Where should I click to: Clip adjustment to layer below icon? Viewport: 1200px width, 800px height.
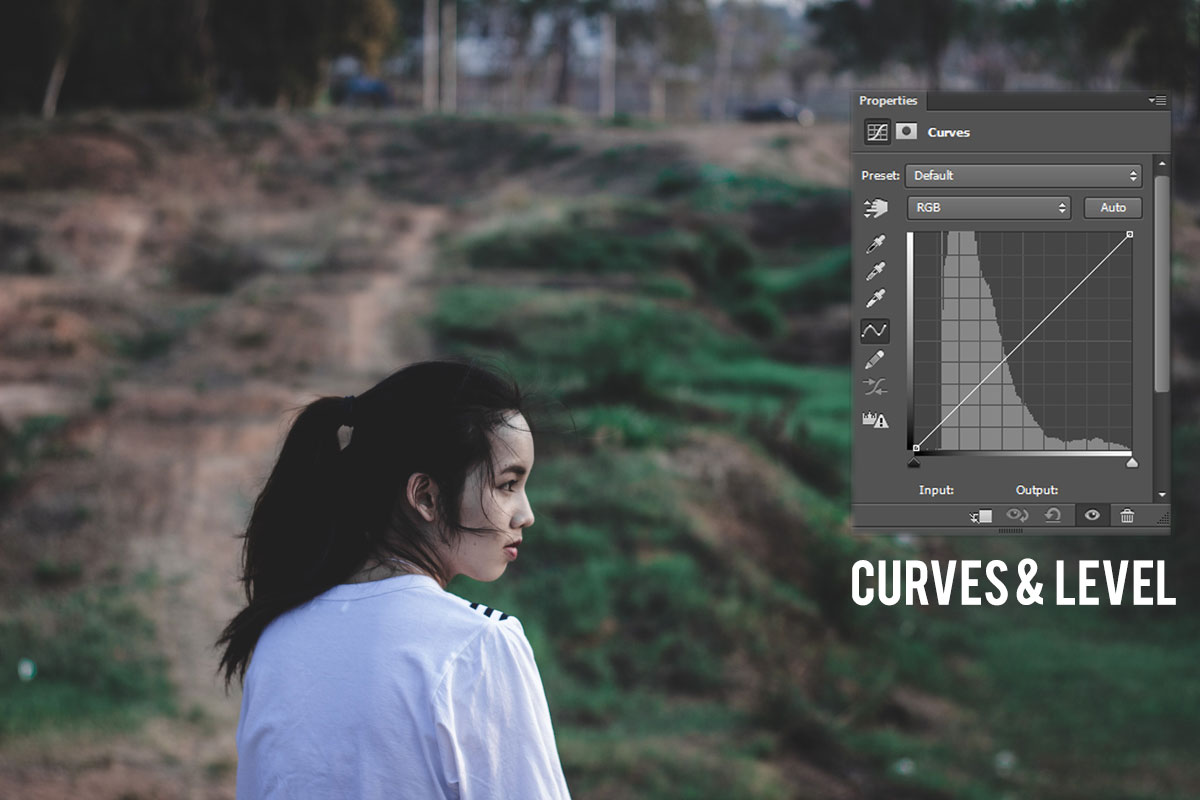coord(981,516)
